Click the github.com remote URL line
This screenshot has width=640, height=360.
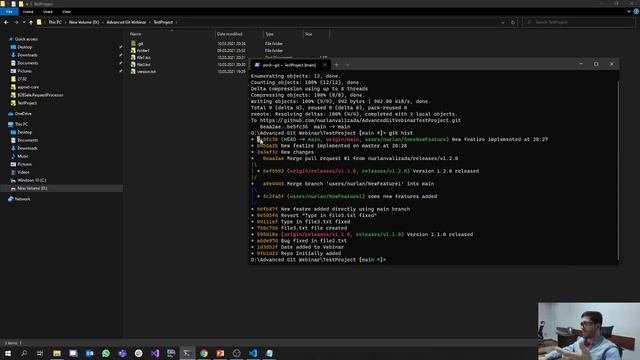point(356,120)
